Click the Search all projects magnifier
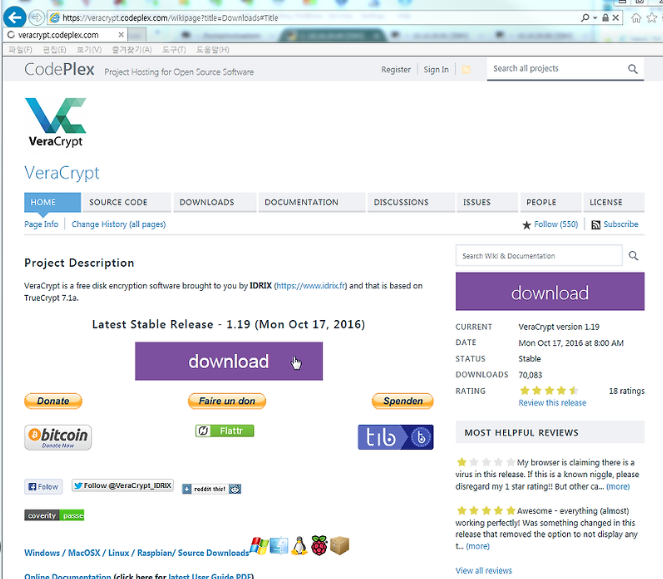The image size is (663, 579). [633, 69]
